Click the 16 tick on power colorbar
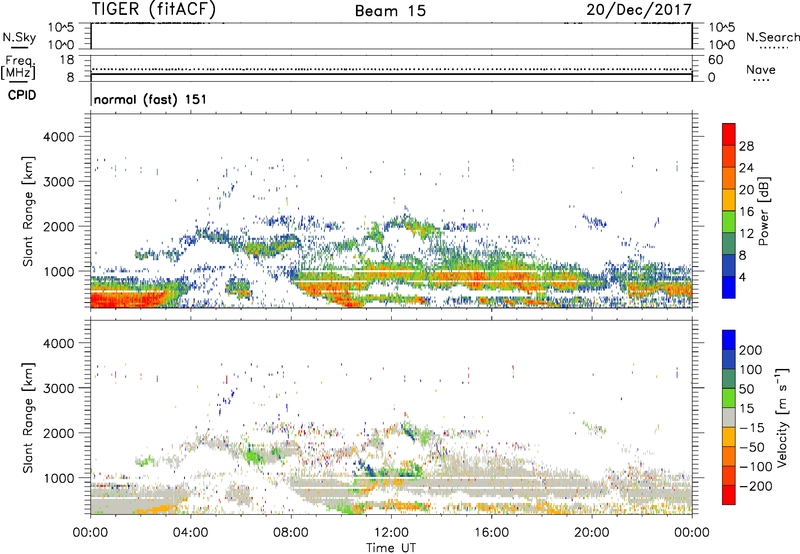Viewport: 800px width, 554px height. pyautogui.click(x=746, y=212)
